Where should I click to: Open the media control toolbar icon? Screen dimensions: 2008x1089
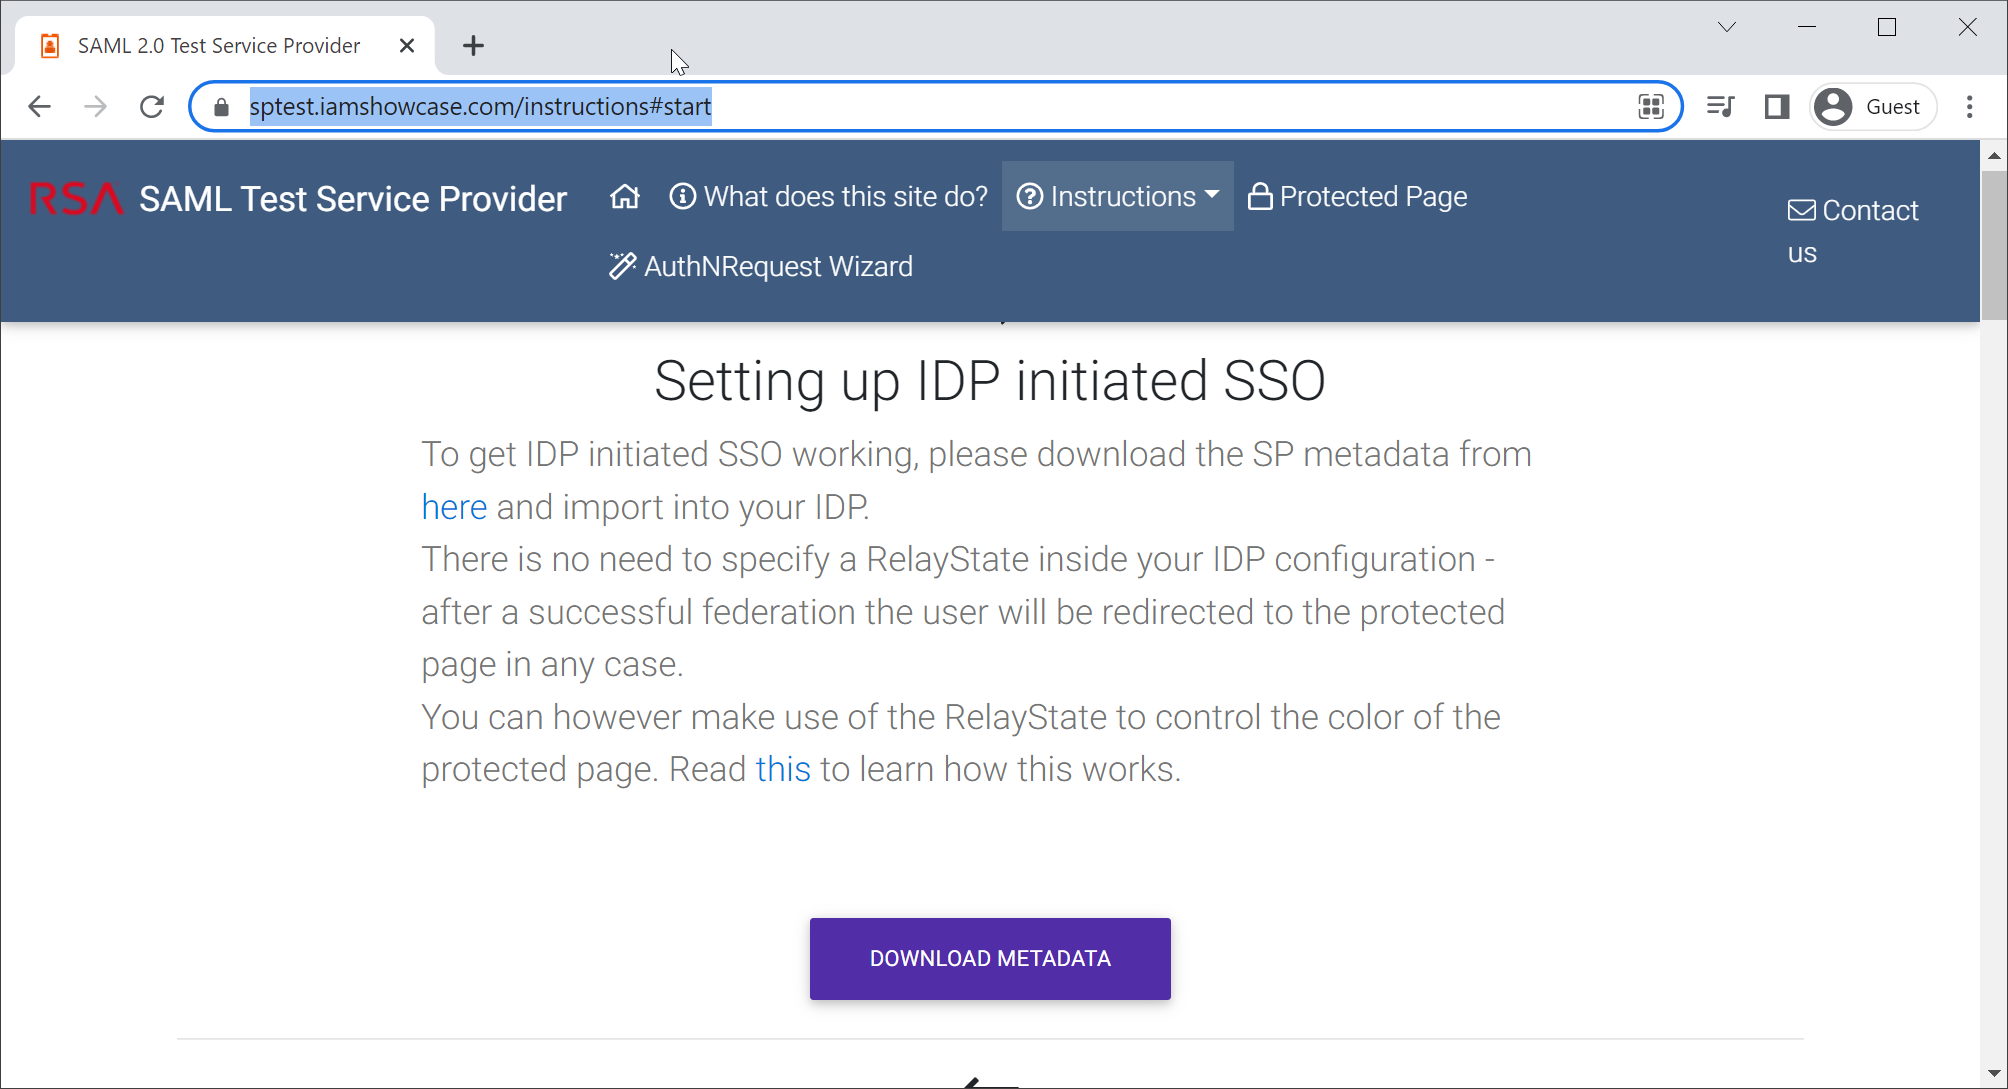(x=1720, y=107)
